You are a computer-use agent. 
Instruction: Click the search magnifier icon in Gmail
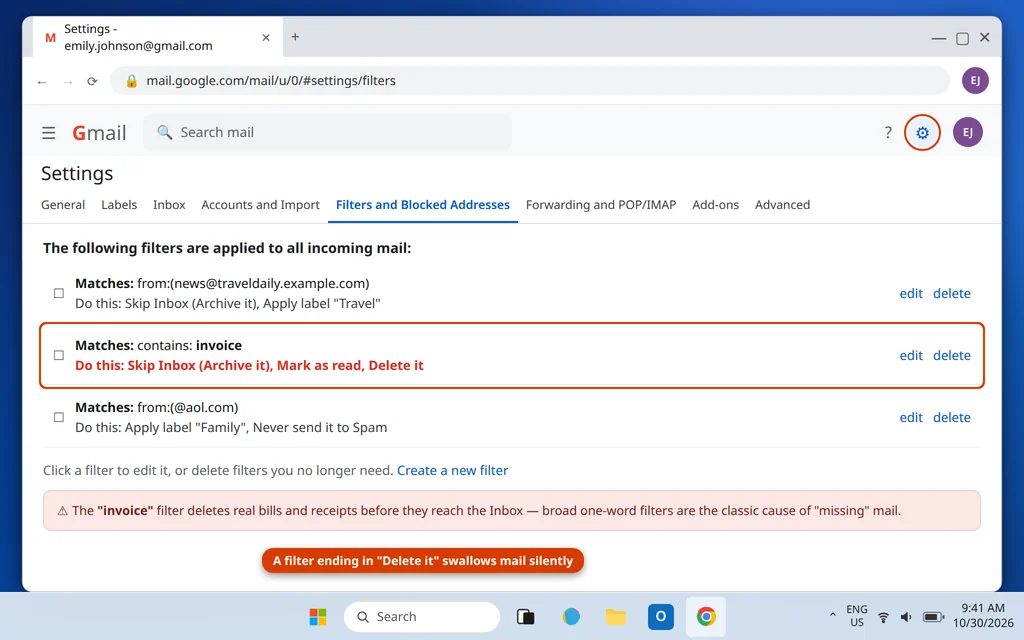click(165, 133)
